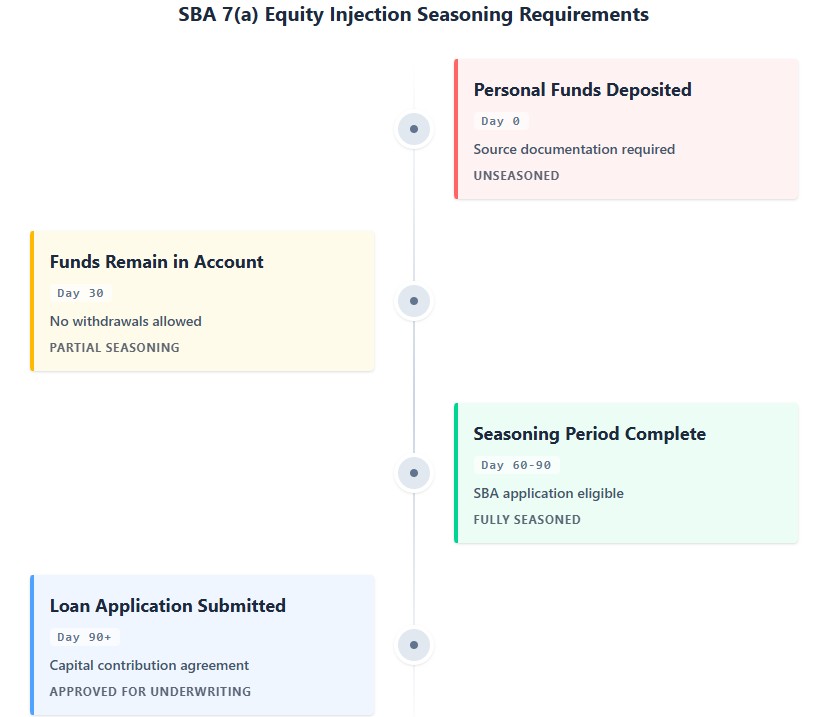Screen dimensions: 831x717
Task: Click the timeline marker beside Seasoning Period Complete
Action: (x=414, y=473)
